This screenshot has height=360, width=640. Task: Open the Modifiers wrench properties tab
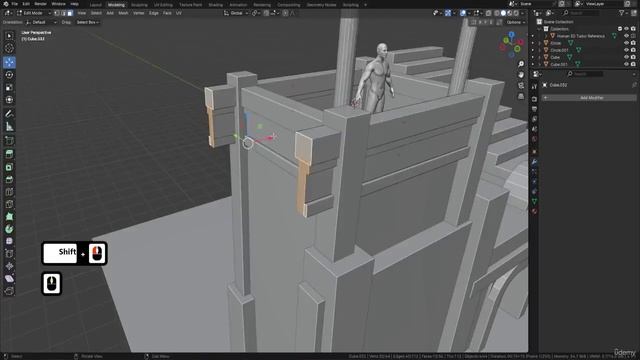pyautogui.click(x=534, y=162)
